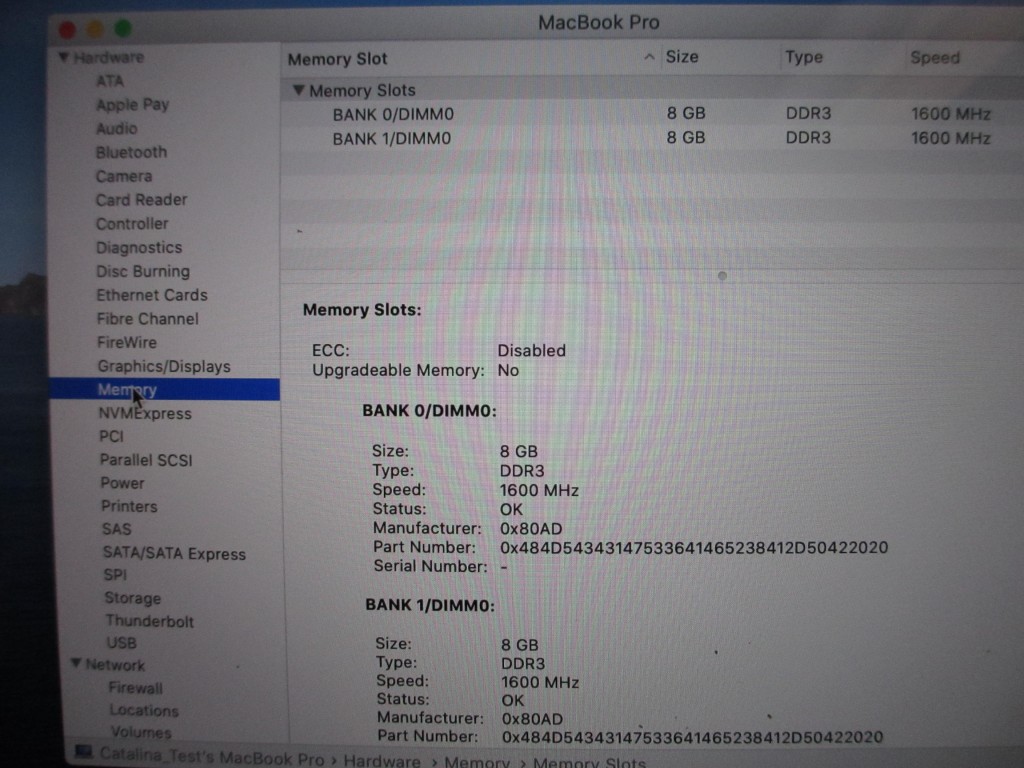Select Fibre Channel in the sidebar
This screenshot has width=1024, height=768.
pos(148,319)
